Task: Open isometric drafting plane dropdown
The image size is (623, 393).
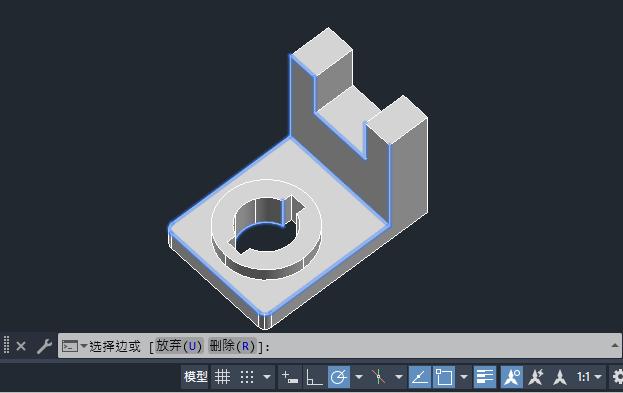Action: [399, 376]
